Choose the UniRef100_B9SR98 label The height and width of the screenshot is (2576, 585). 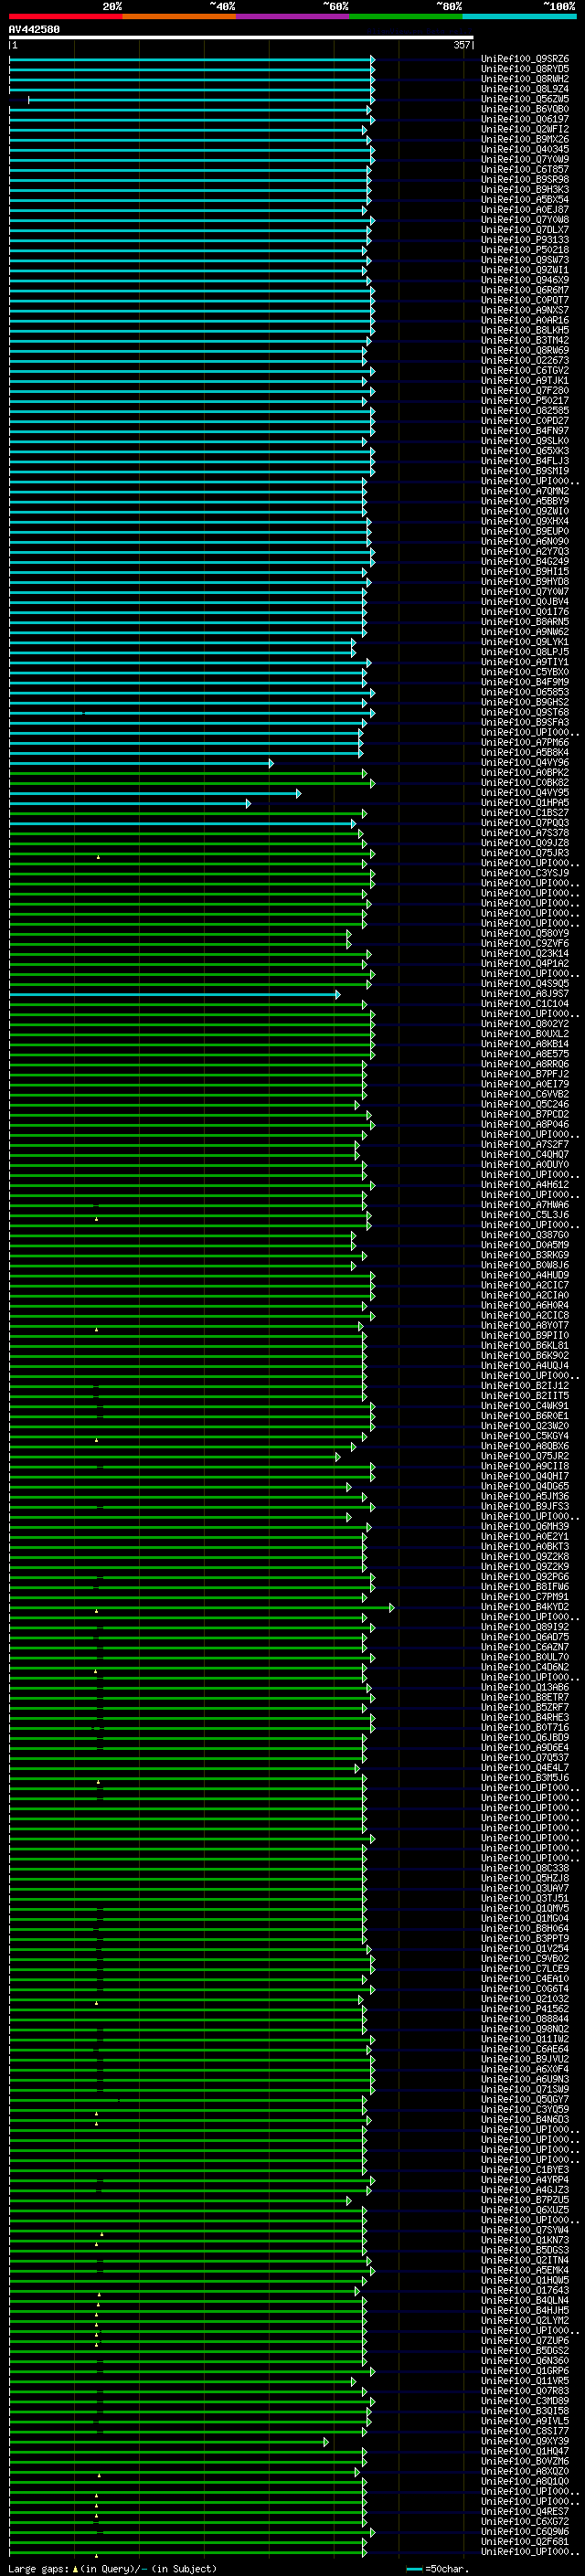(525, 179)
